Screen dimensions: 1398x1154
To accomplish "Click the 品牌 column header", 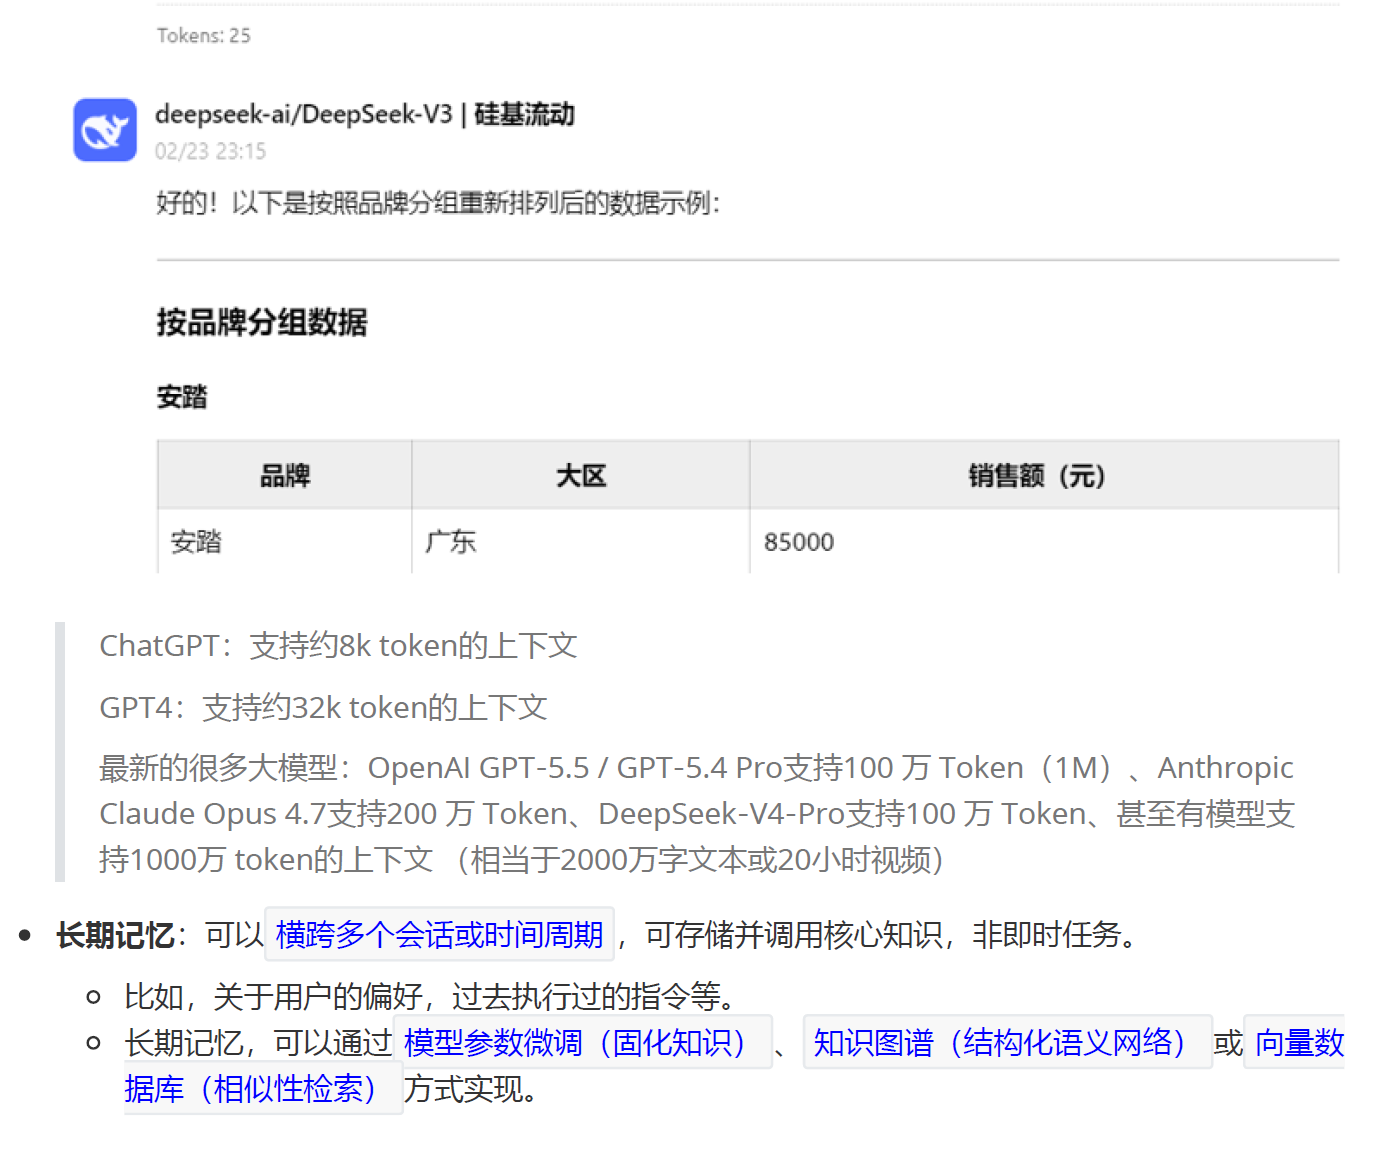I will [x=285, y=475].
